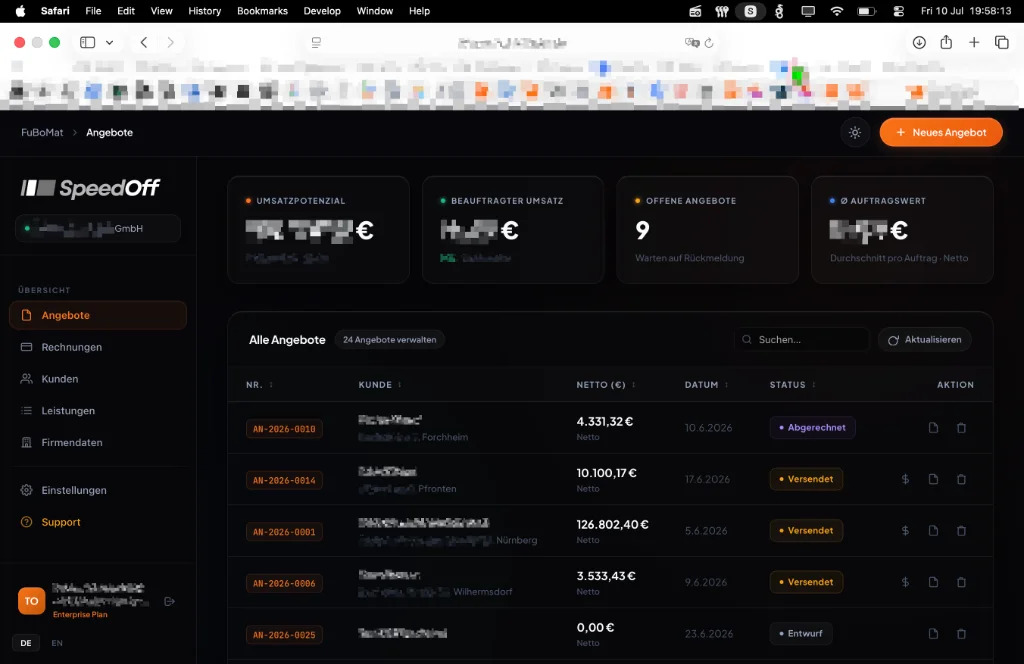Image resolution: width=1024 pixels, height=664 pixels.
Task: Open document icon for AN-2026-0006
Action: (x=933, y=582)
